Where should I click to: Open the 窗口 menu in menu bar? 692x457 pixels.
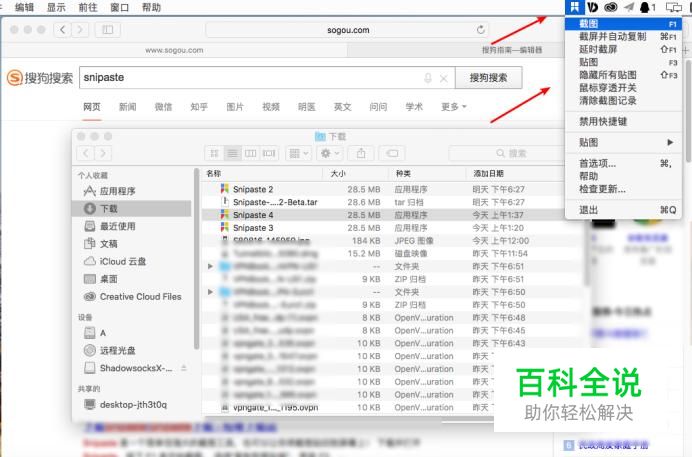tap(119, 7)
